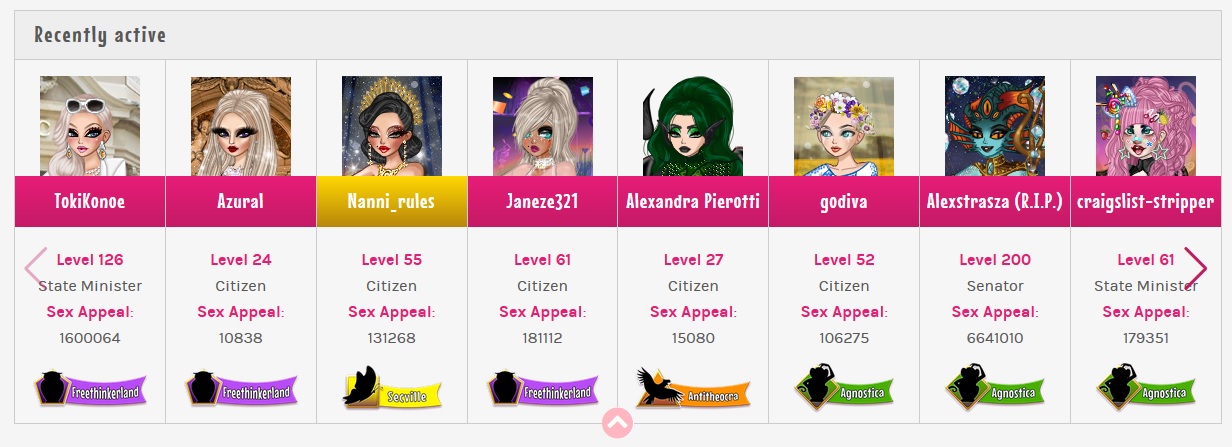
Task: Visit Alexandra Pierotti's profile name
Action: 693,201
